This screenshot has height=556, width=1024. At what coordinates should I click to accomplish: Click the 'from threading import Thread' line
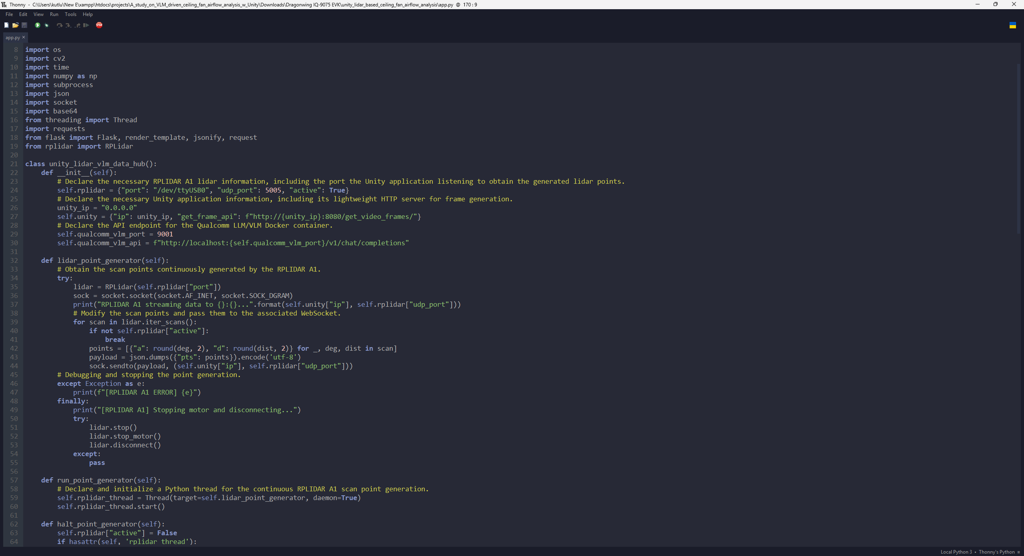[x=81, y=120]
